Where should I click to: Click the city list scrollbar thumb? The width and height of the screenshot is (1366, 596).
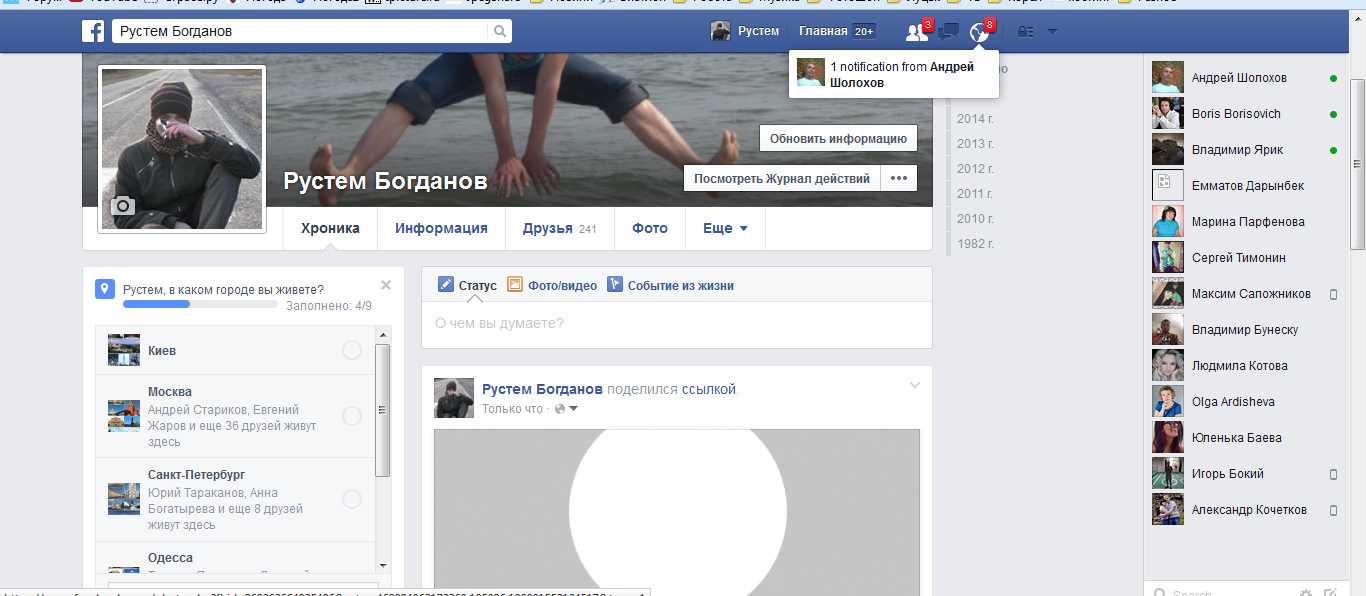point(383,410)
